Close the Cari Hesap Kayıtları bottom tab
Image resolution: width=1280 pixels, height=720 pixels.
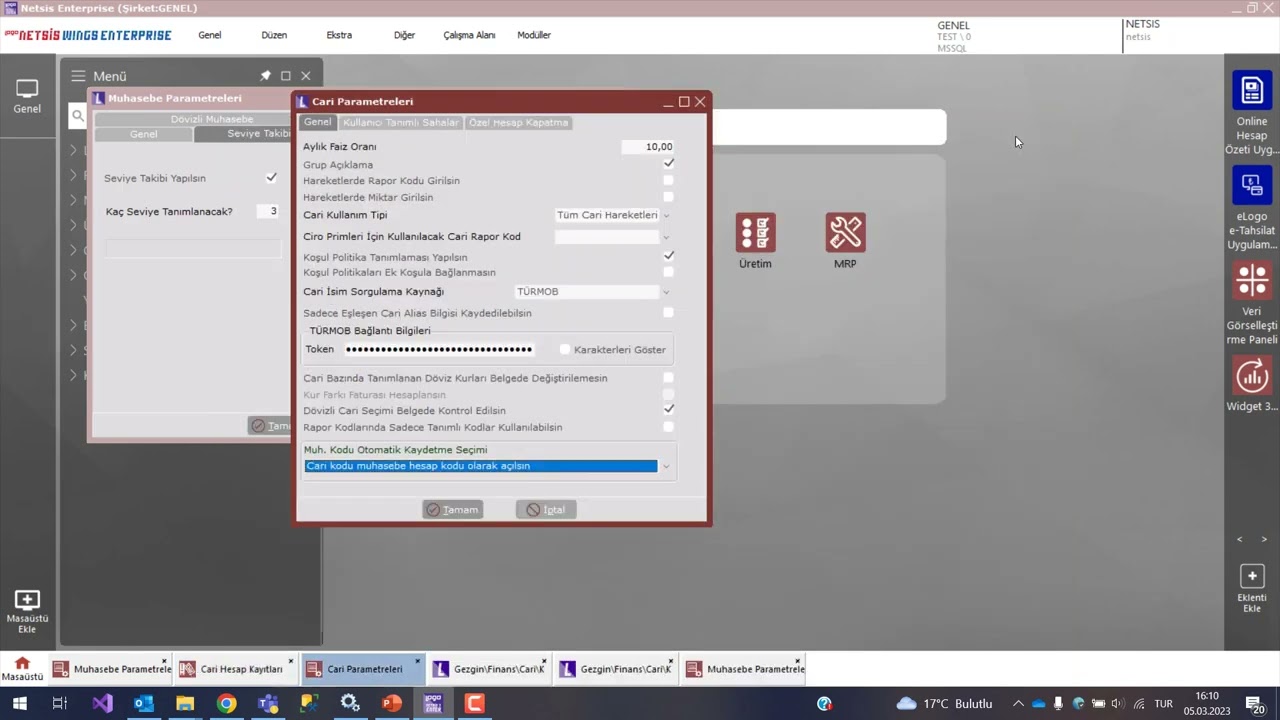pos(291,661)
